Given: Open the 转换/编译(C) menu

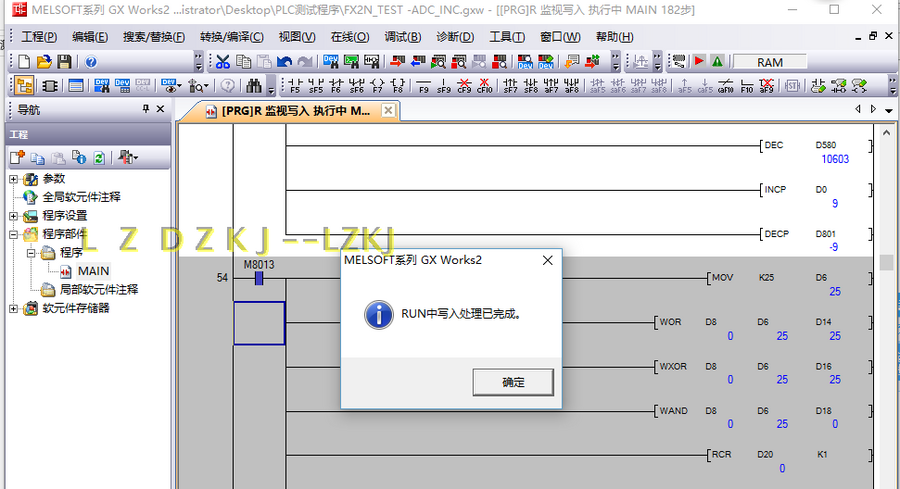Looking at the screenshot, I should (232, 37).
